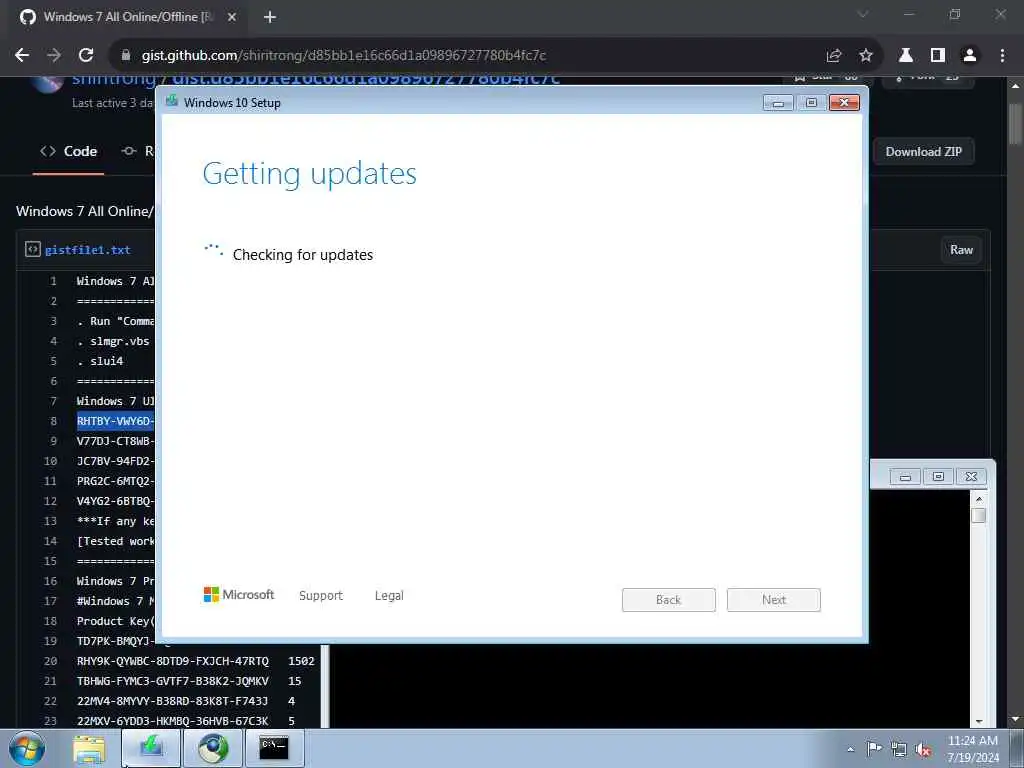The image size is (1024, 768).
Task: Toggle the browser side panel
Action: pos(938,56)
